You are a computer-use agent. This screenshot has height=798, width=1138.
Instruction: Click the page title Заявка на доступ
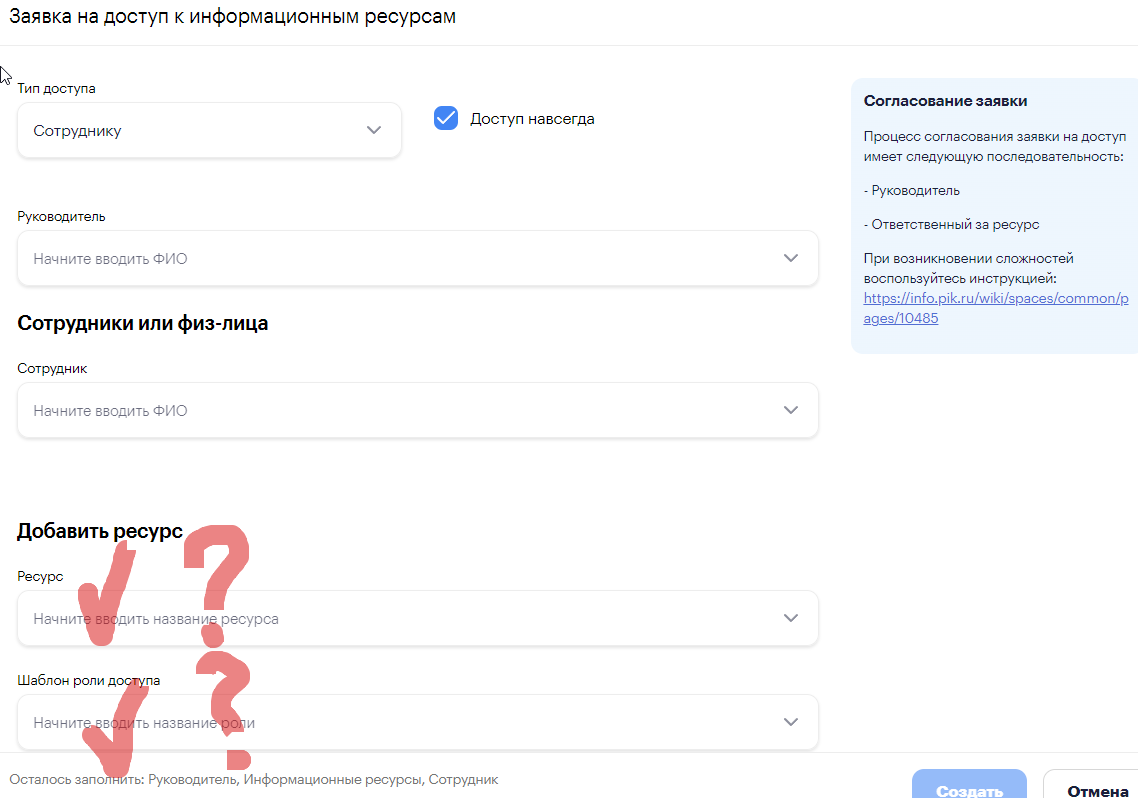coord(232,16)
